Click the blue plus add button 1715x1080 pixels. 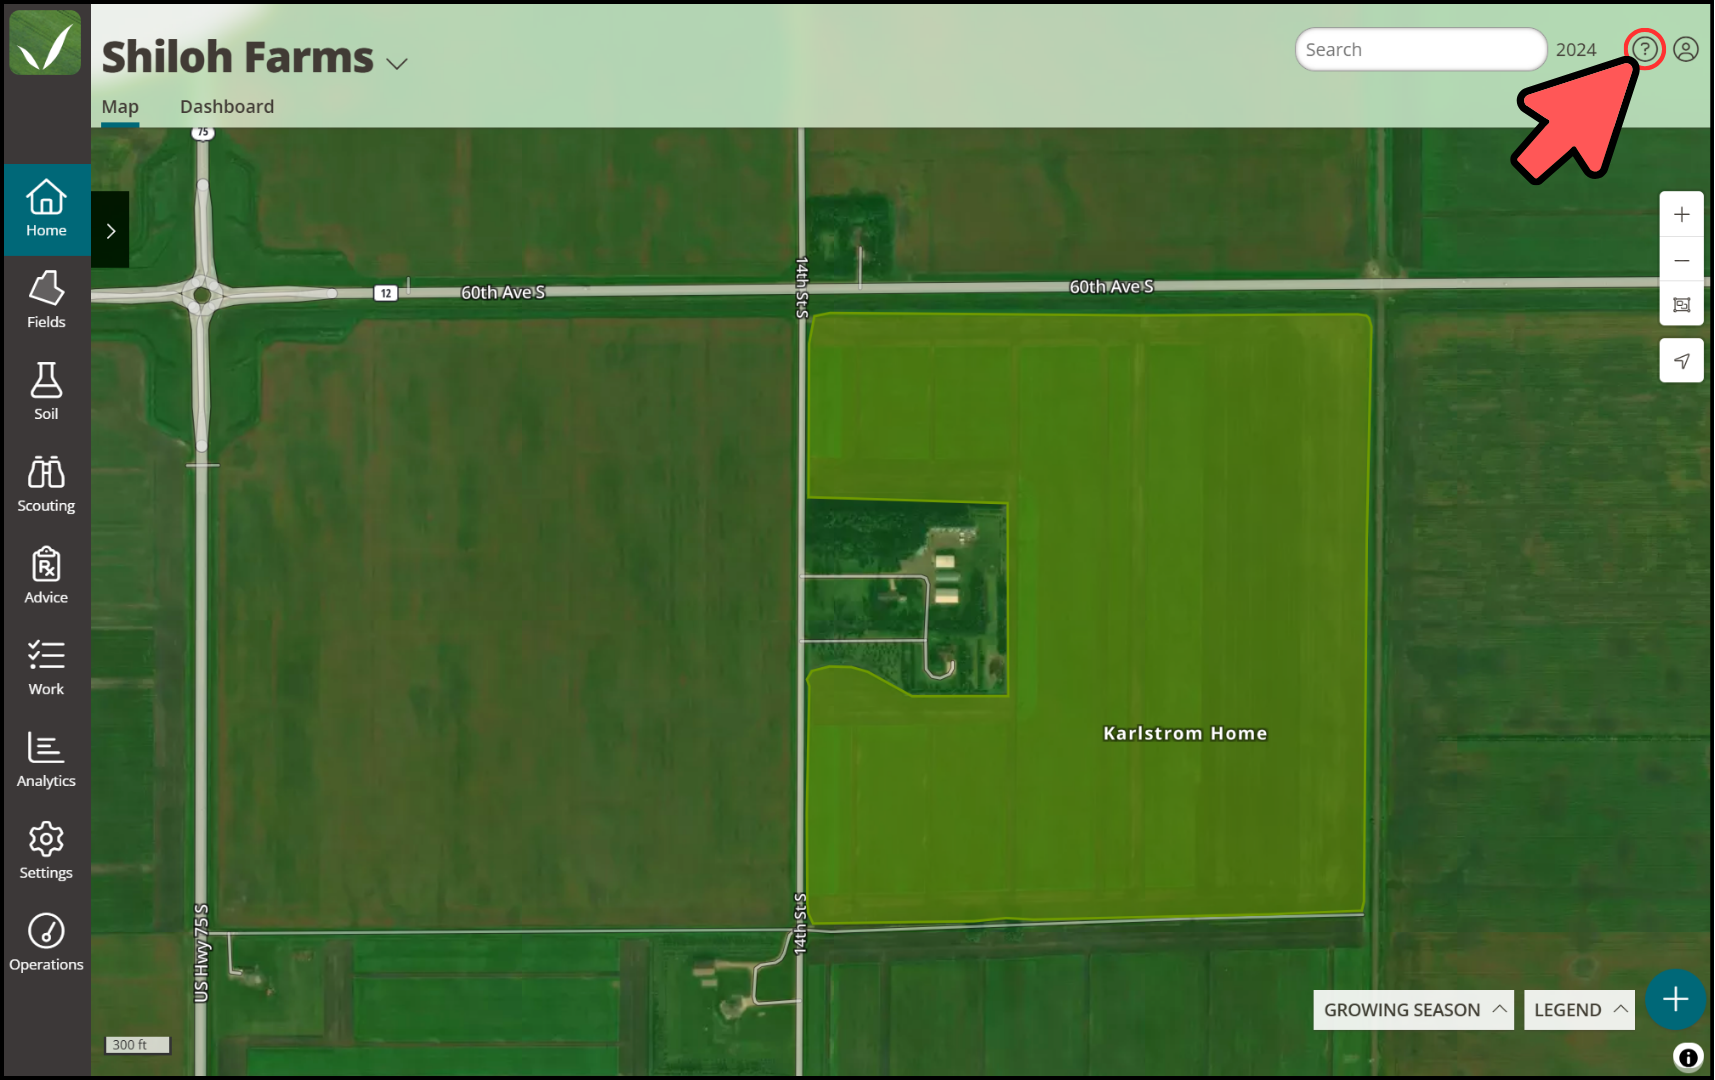point(1676,999)
